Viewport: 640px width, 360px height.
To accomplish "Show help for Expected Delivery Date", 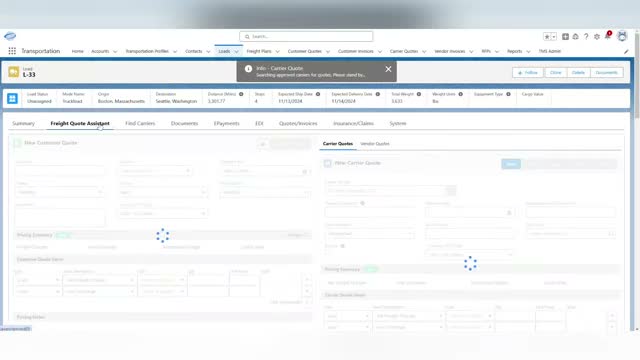I will pos(378,94).
